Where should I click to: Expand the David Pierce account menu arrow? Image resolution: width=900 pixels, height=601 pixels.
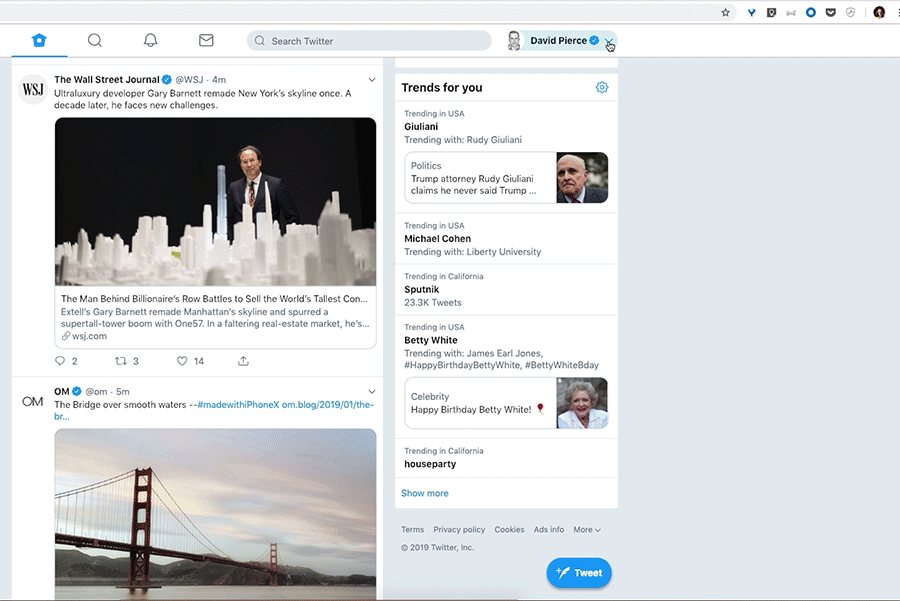tap(609, 41)
